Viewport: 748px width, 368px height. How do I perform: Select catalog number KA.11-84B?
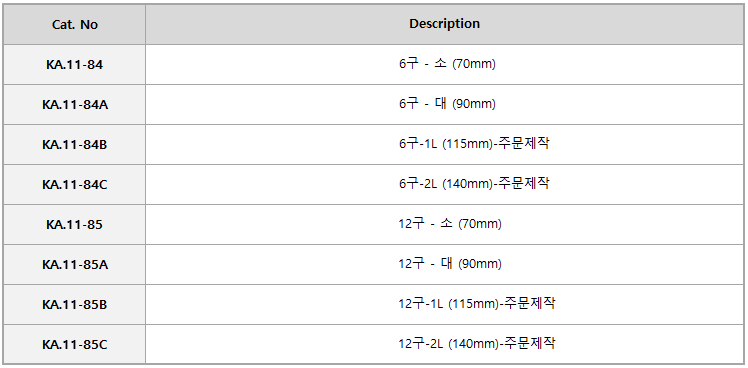click(x=75, y=145)
